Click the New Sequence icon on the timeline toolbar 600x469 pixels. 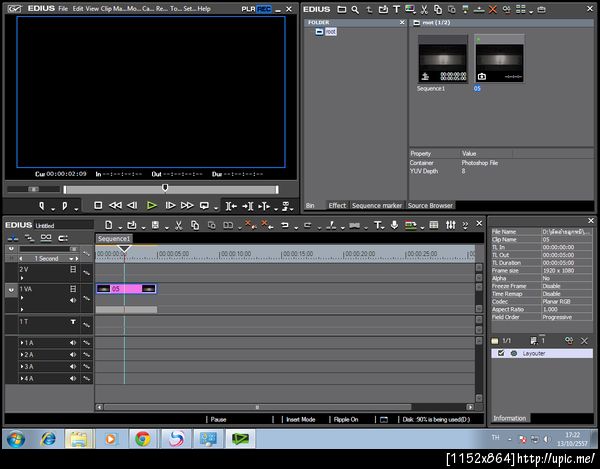pyautogui.click(x=108, y=225)
